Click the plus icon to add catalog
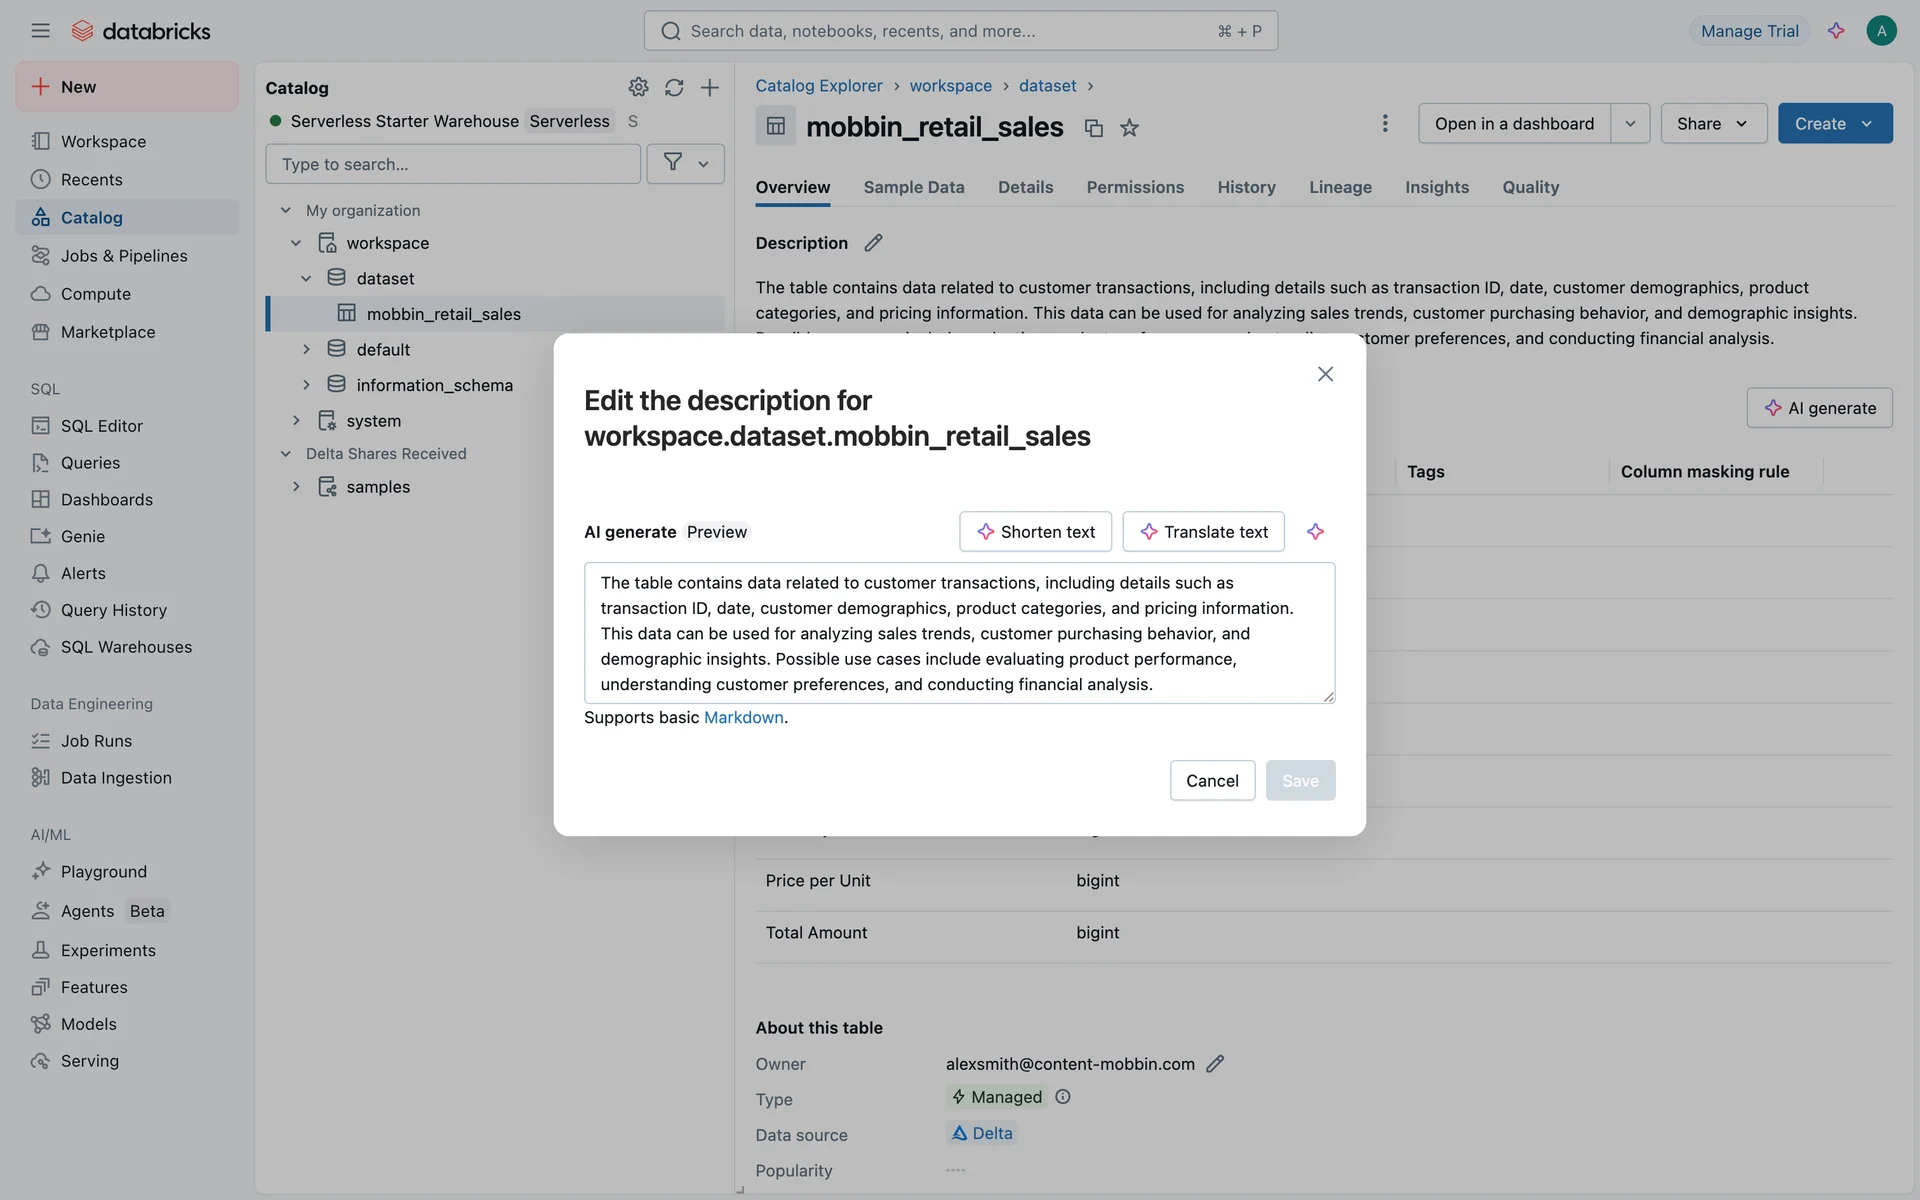Viewport: 1920px width, 1200px height. tap(709, 88)
